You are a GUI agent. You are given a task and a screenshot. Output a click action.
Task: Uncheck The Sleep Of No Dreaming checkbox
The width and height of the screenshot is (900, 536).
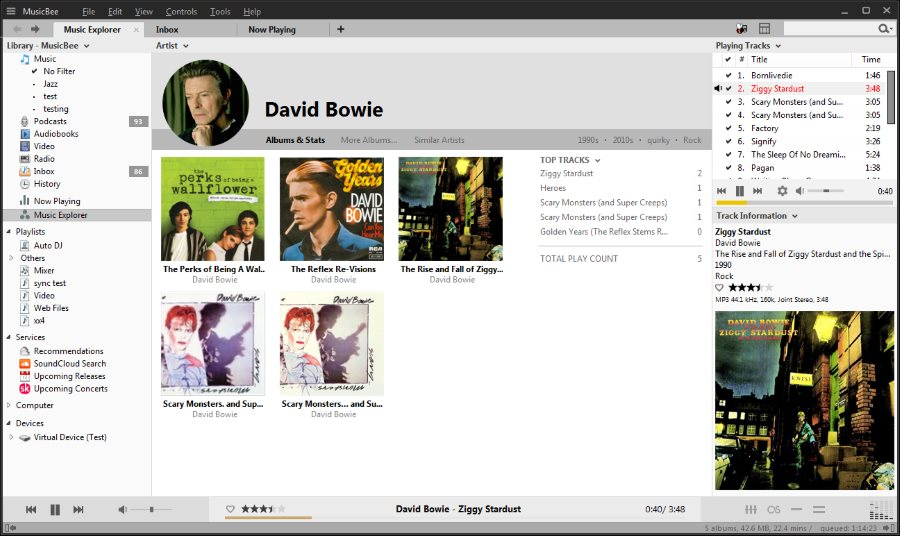tap(728, 154)
